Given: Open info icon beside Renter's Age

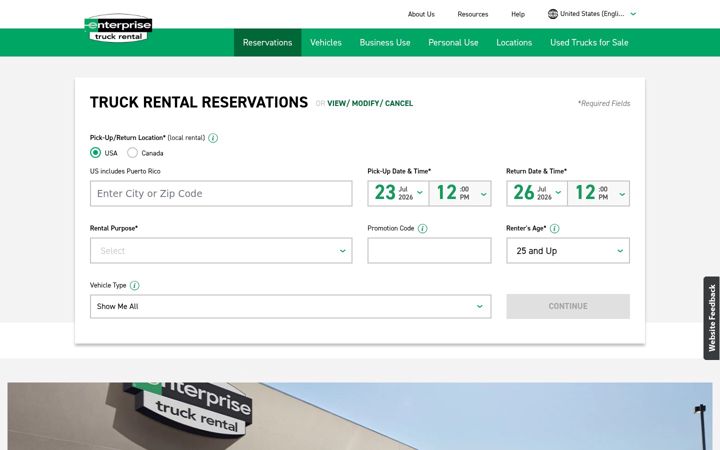Looking at the screenshot, I should 555,228.
